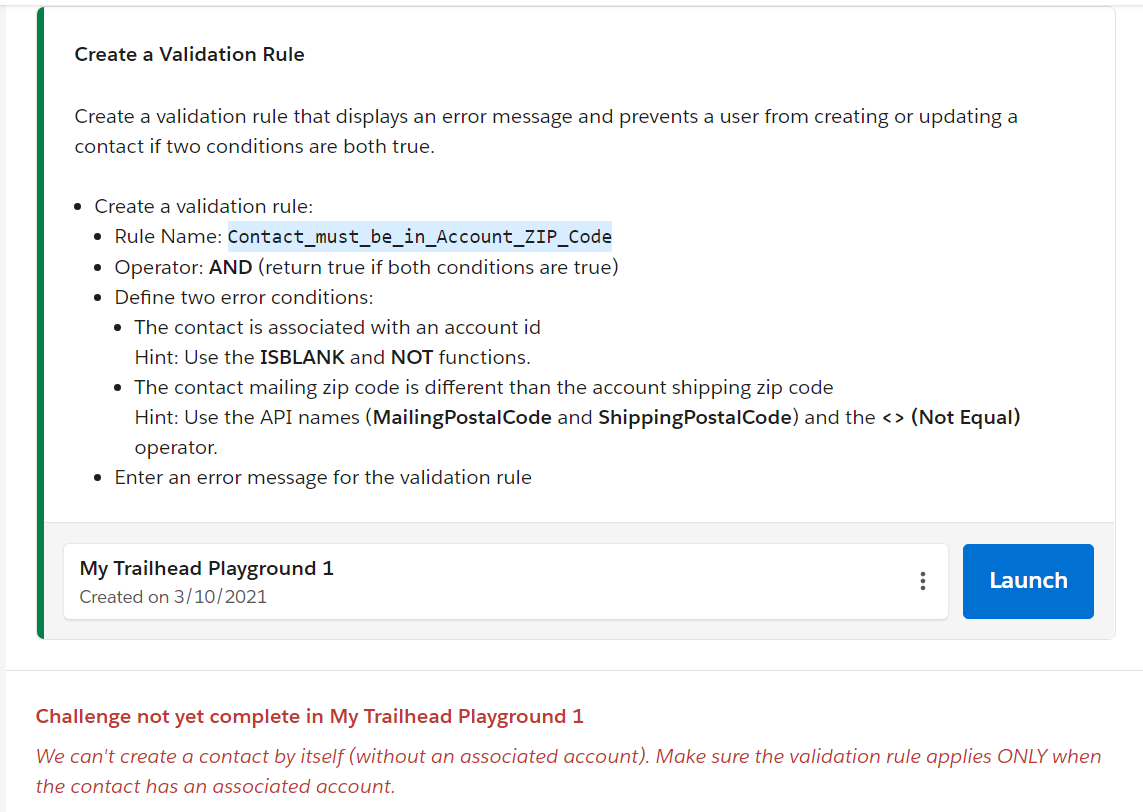The height and width of the screenshot is (812, 1143).
Task: Open the playground options kebab menu
Action: [x=922, y=581]
